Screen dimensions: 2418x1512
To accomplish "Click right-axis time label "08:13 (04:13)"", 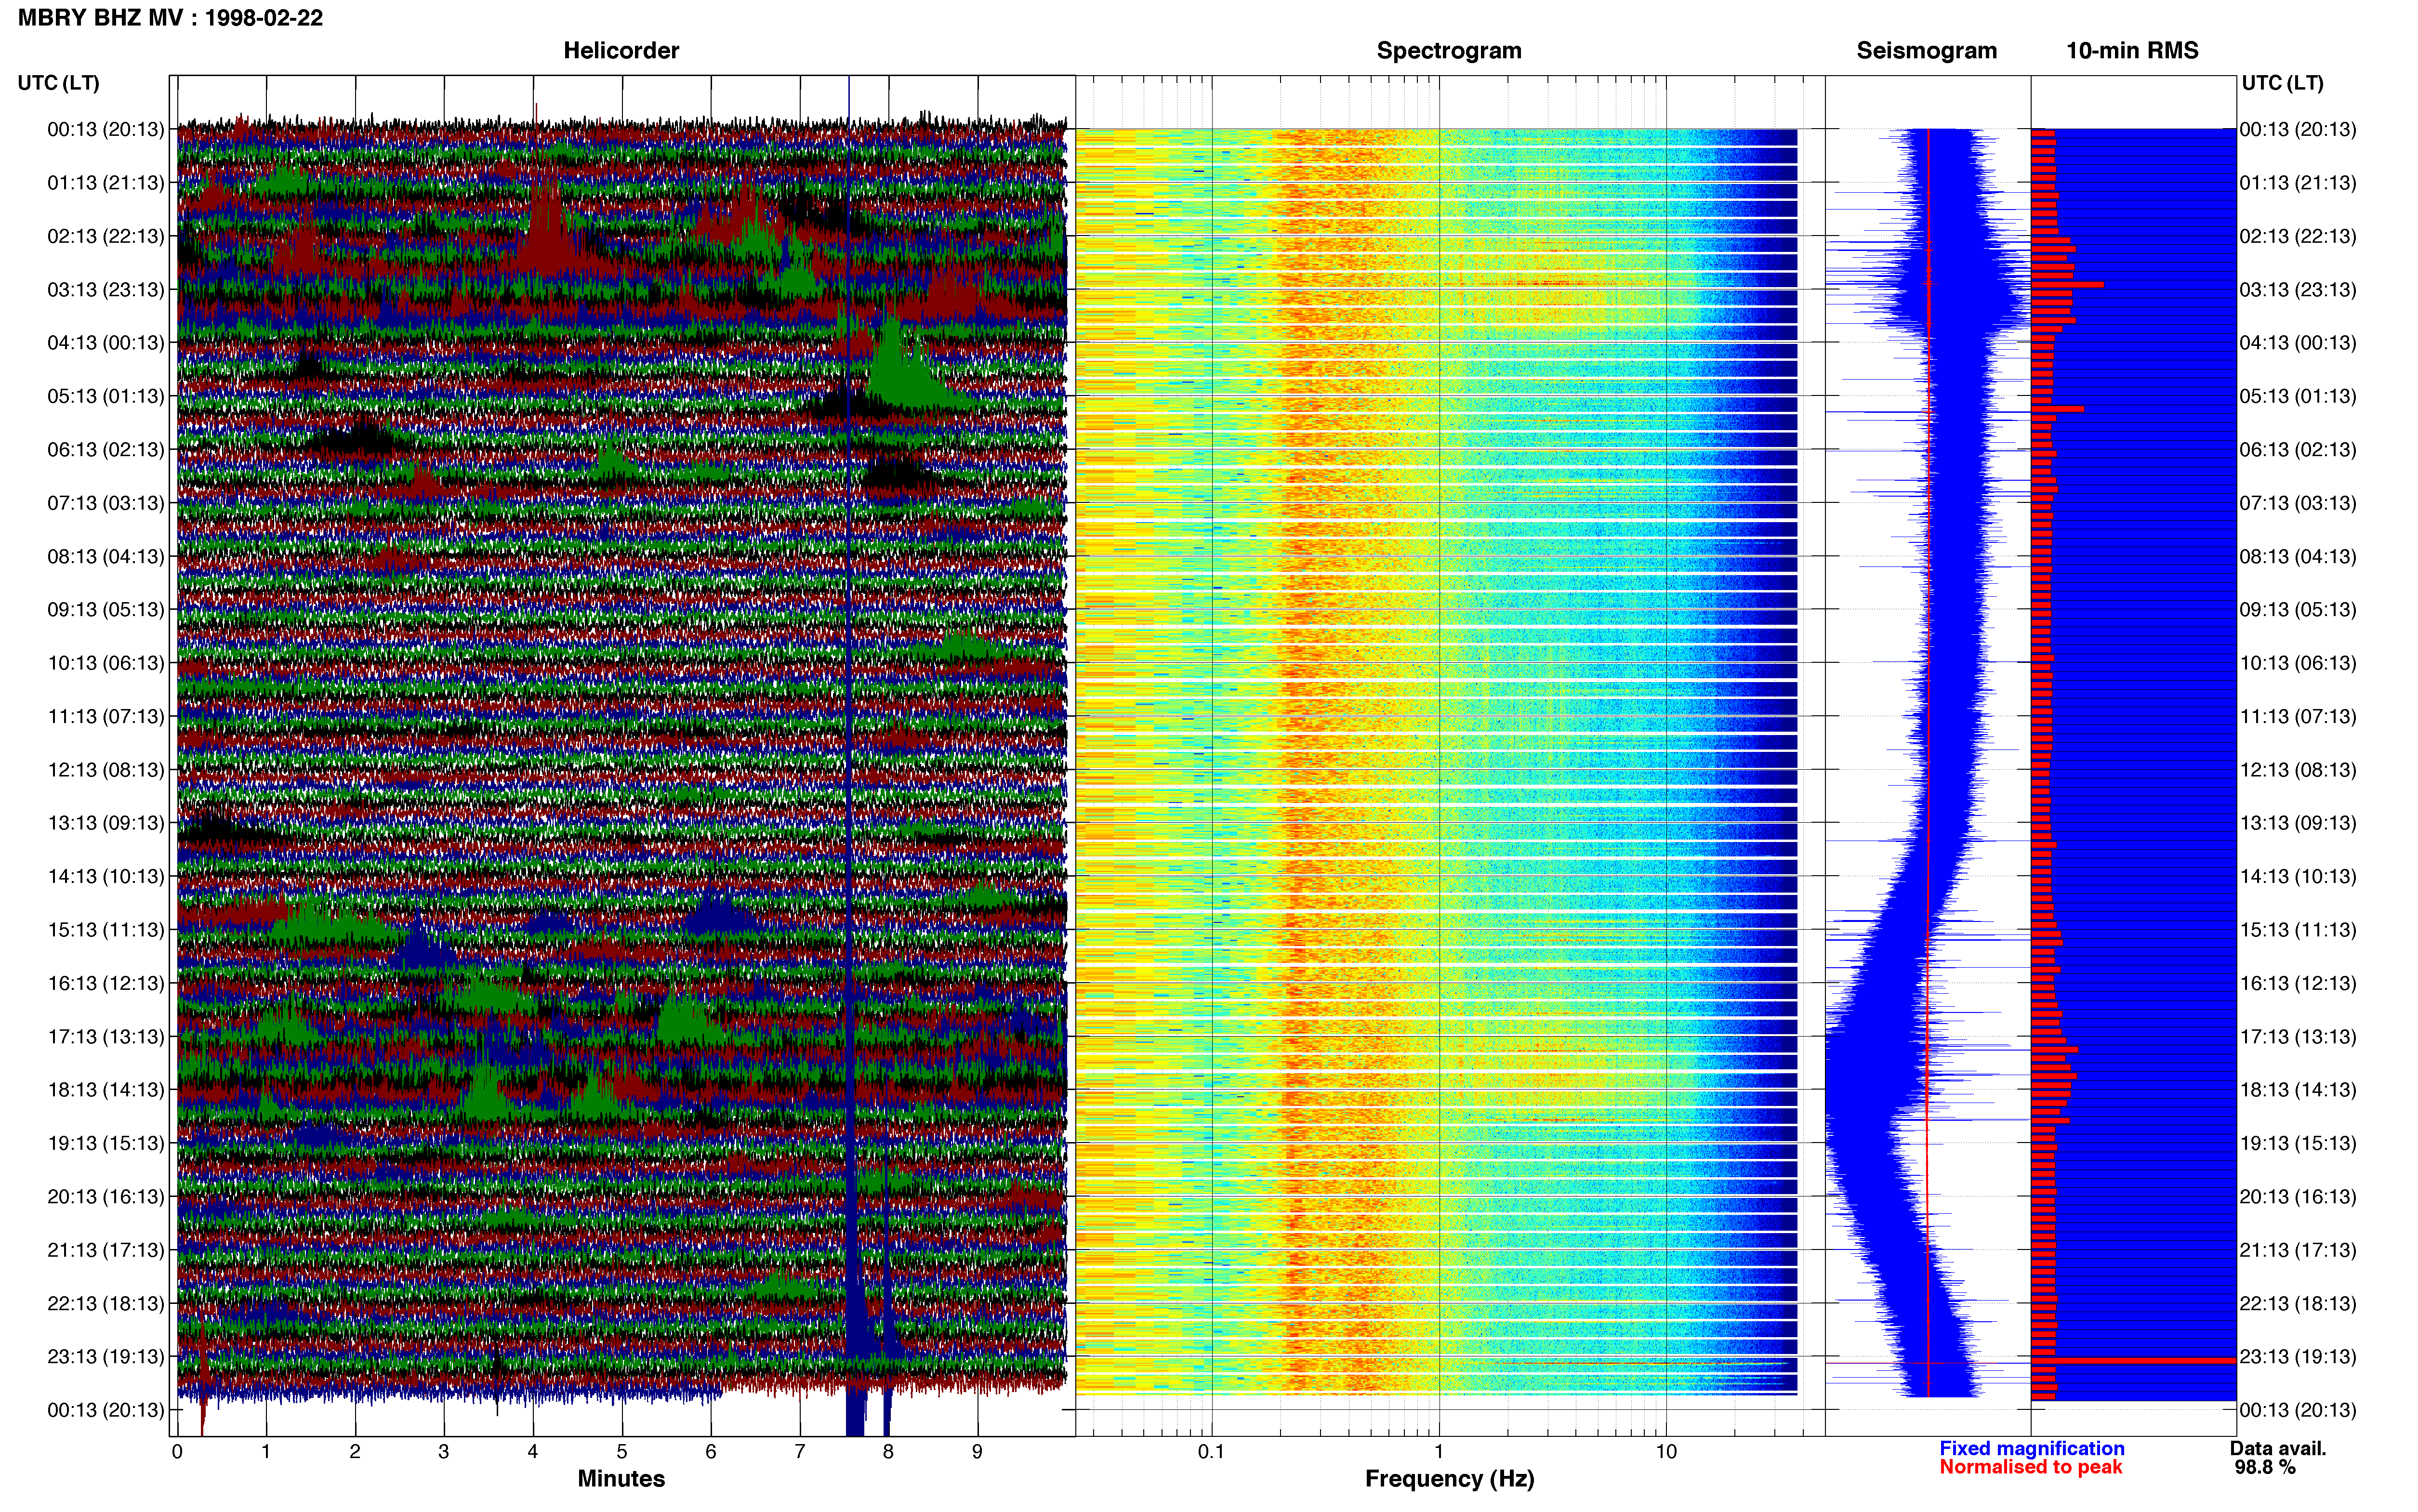I will click(x=2297, y=556).
